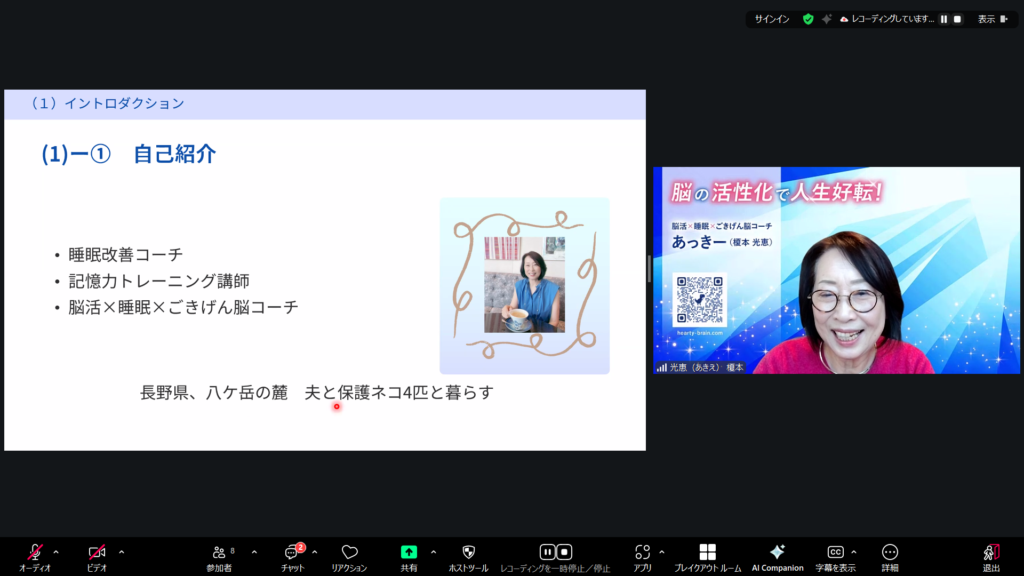Click the green encryption shield icon
The image size is (1024, 576).
point(808,19)
